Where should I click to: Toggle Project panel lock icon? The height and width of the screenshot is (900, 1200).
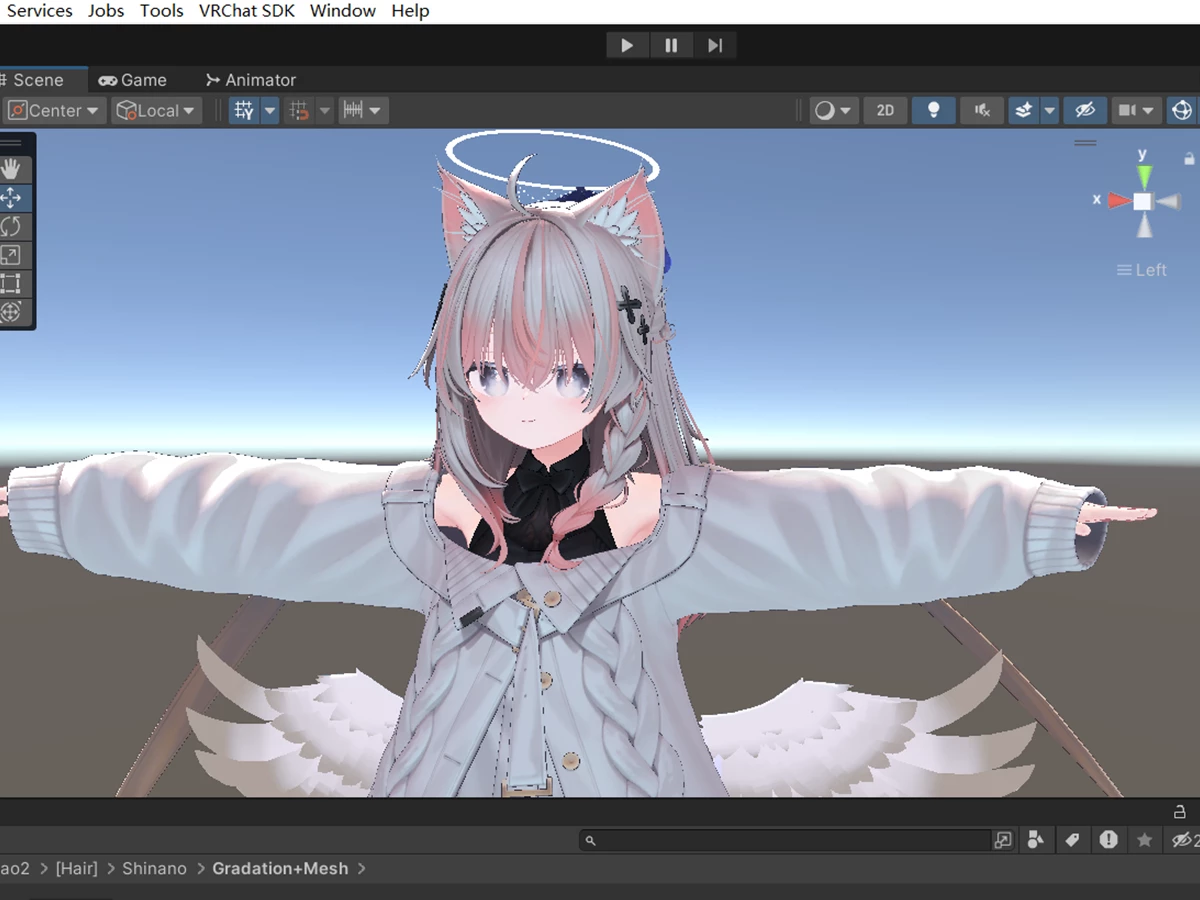[x=1179, y=811]
